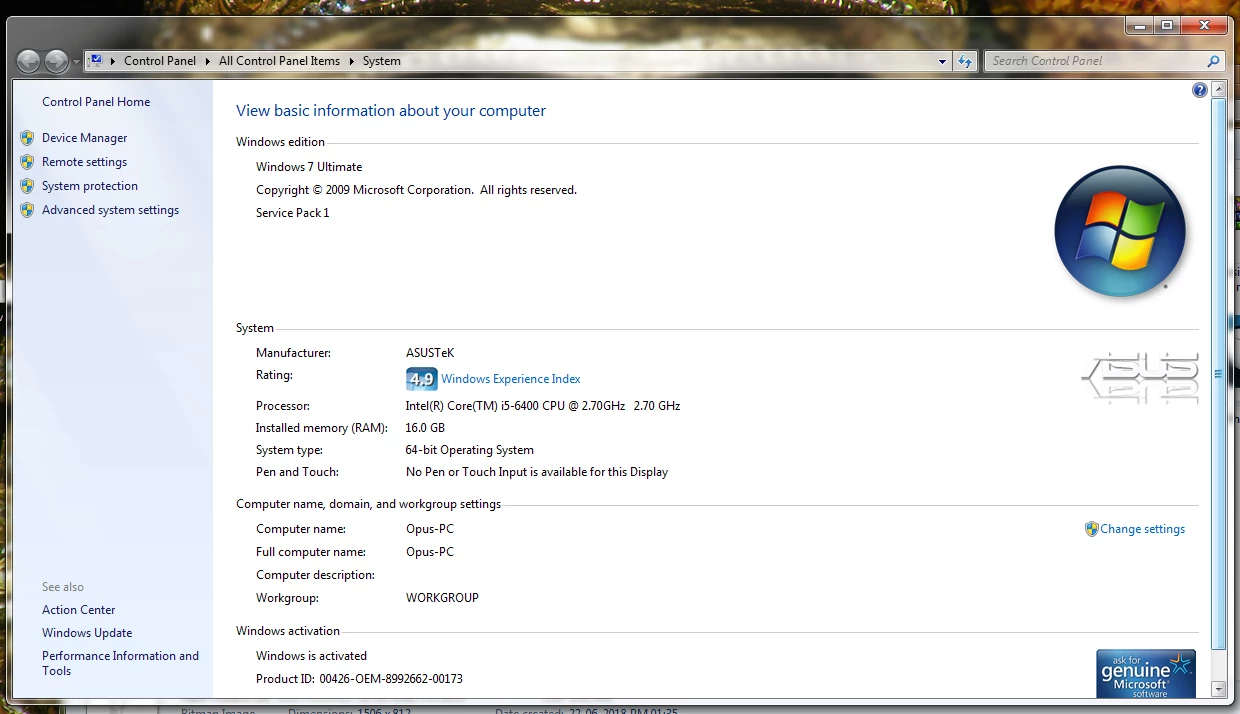Click Change settings link
The height and width of the screenshot is (714, 1240).
point(1142,529)
